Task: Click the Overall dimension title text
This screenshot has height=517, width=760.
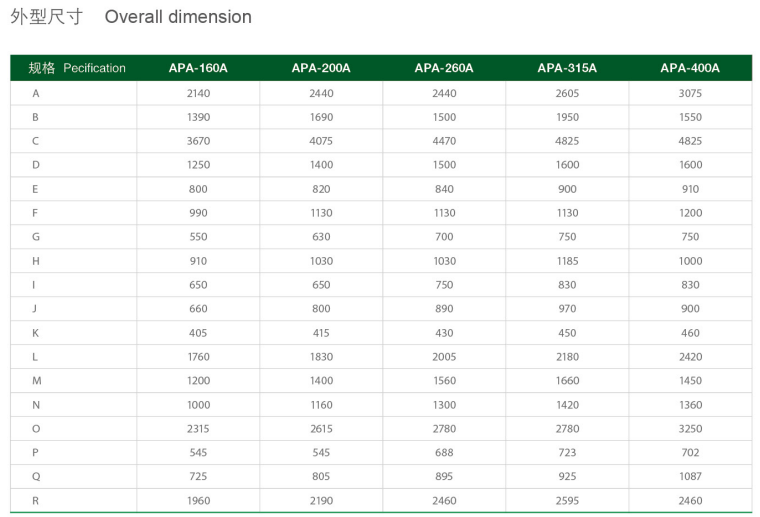Action: coord(178,17)
